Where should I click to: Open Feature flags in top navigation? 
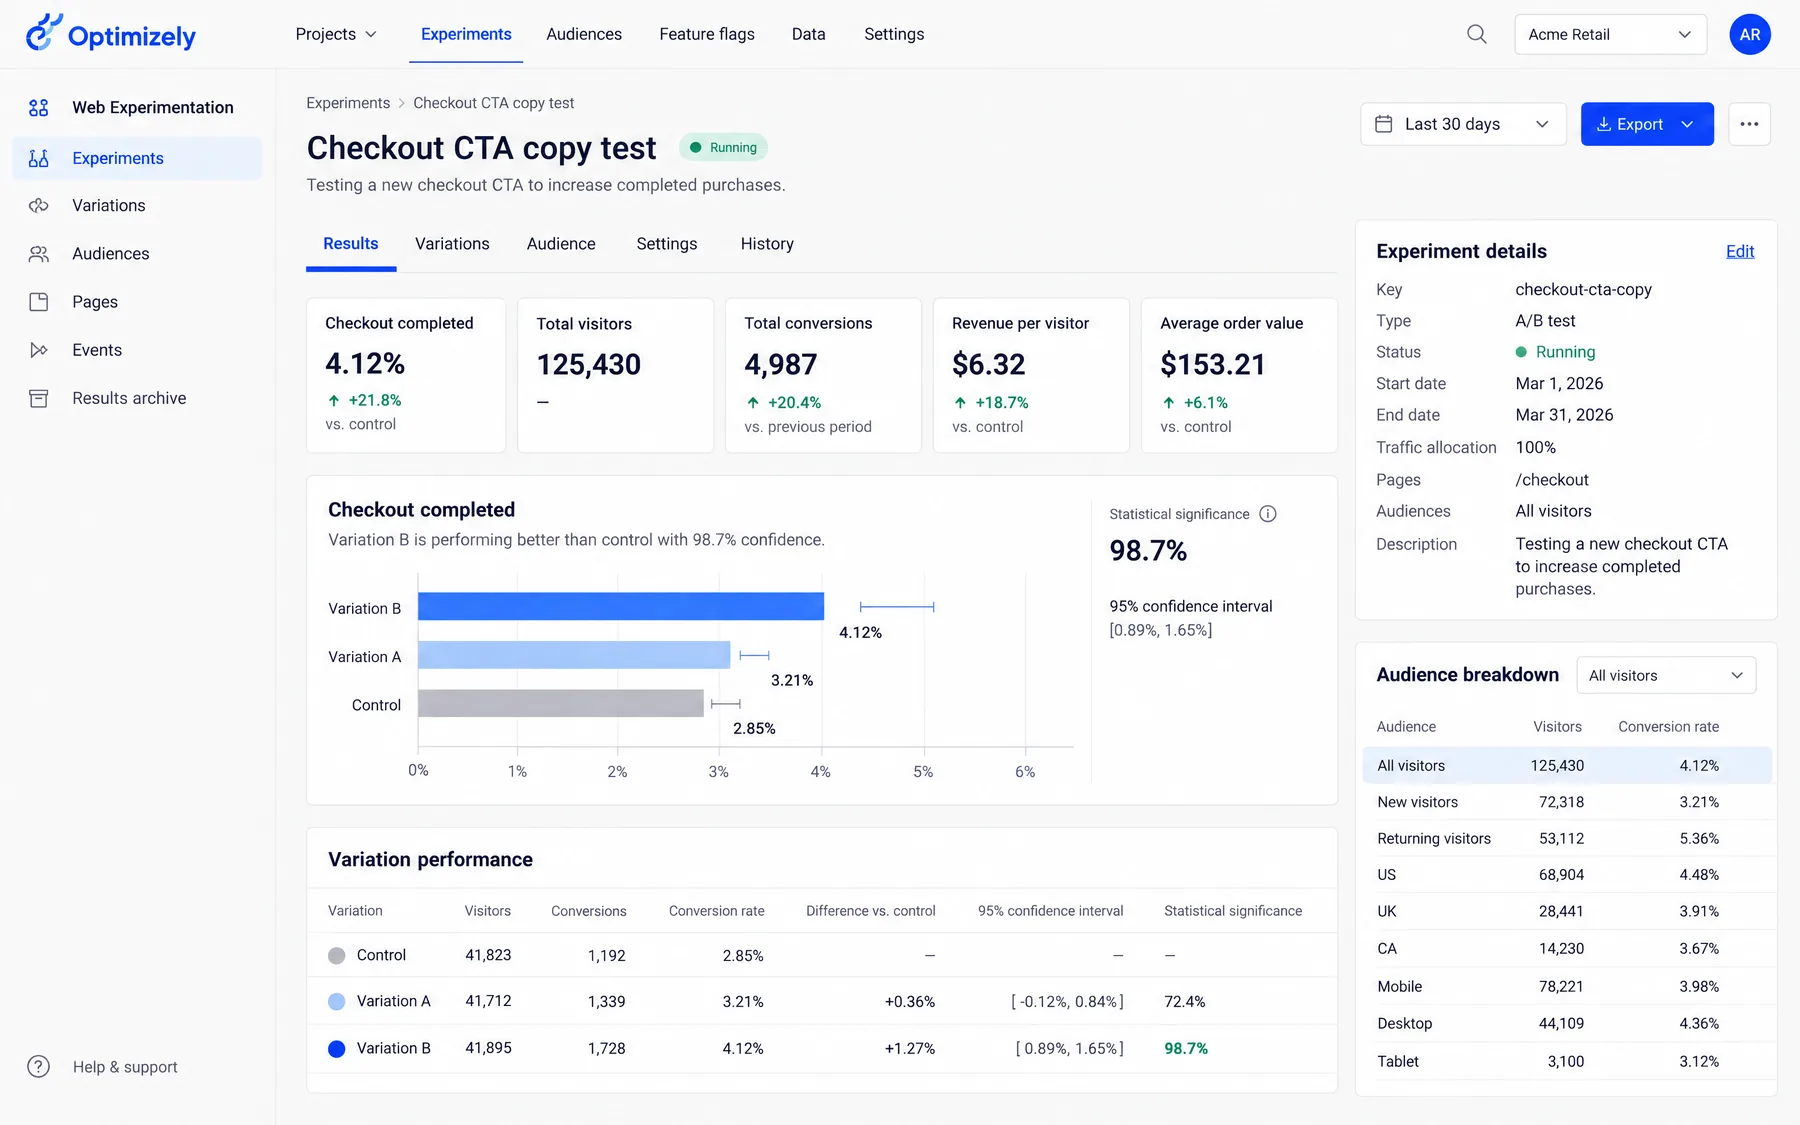707,34
